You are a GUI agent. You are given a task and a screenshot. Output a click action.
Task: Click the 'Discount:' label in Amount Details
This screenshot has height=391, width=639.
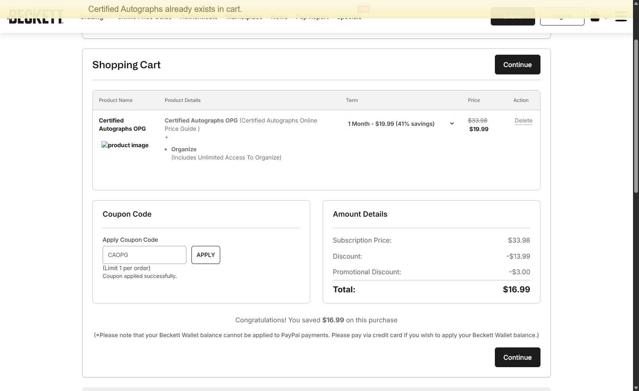pos(347,256)
